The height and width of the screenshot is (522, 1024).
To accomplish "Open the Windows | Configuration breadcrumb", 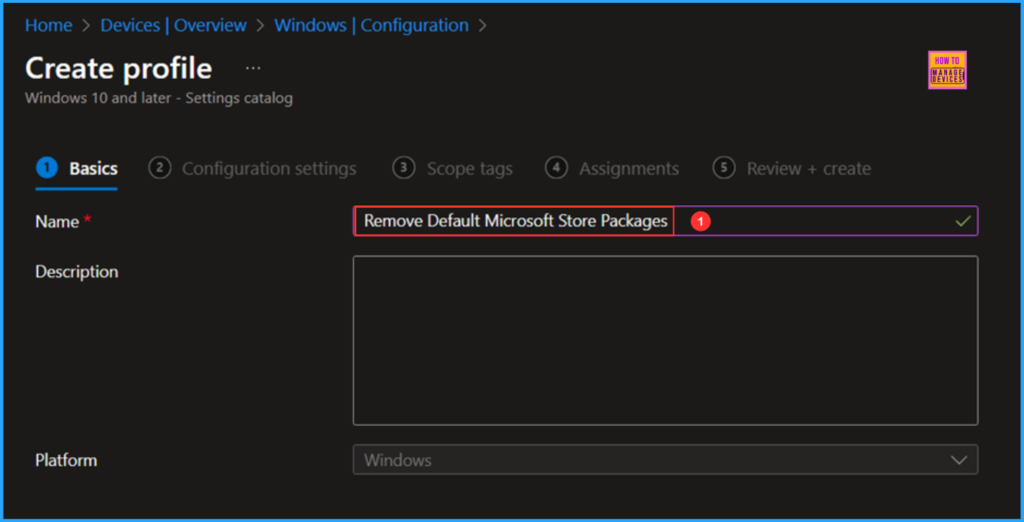I will (x=371, y=25).
